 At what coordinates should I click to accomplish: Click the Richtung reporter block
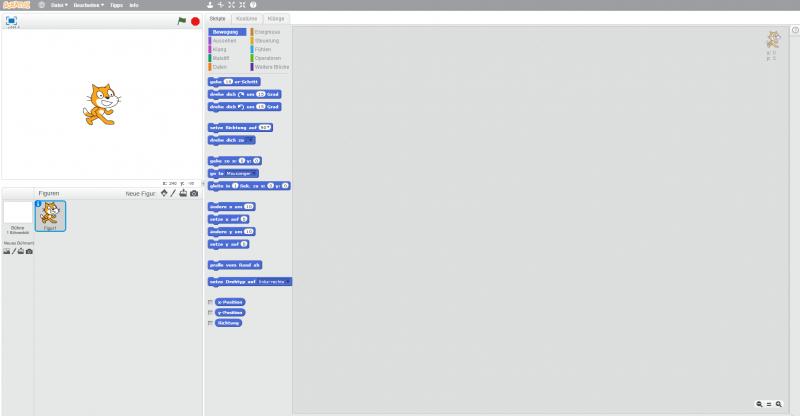pos(228,323)
